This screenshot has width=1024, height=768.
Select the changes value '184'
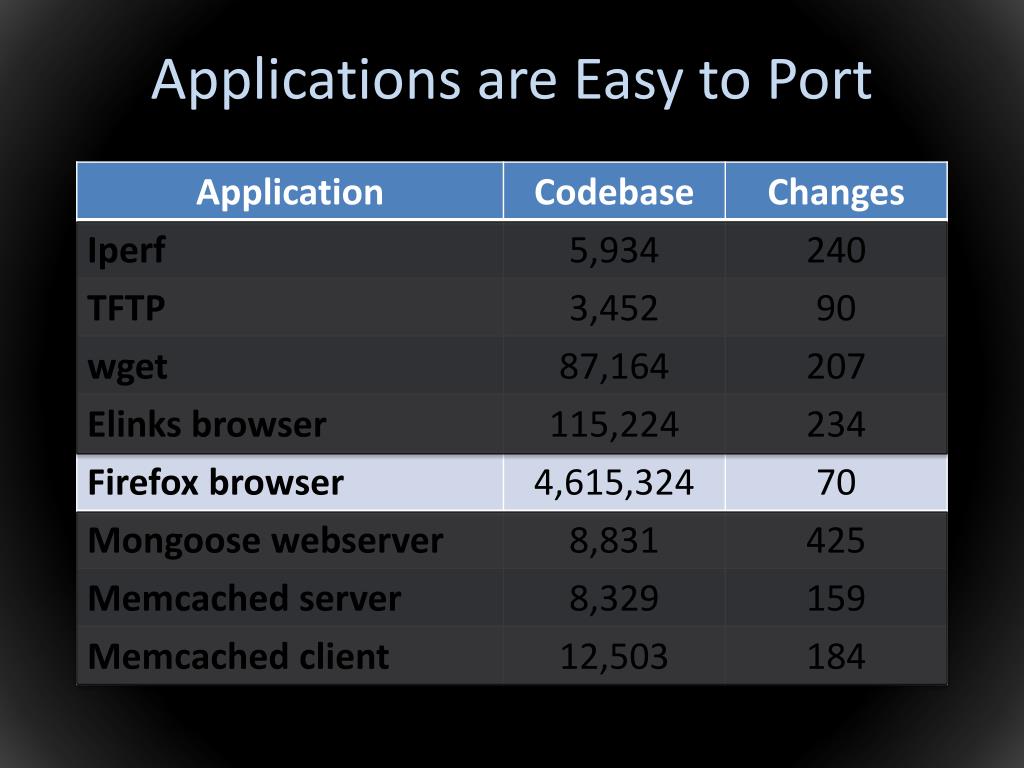coord(836,656)
